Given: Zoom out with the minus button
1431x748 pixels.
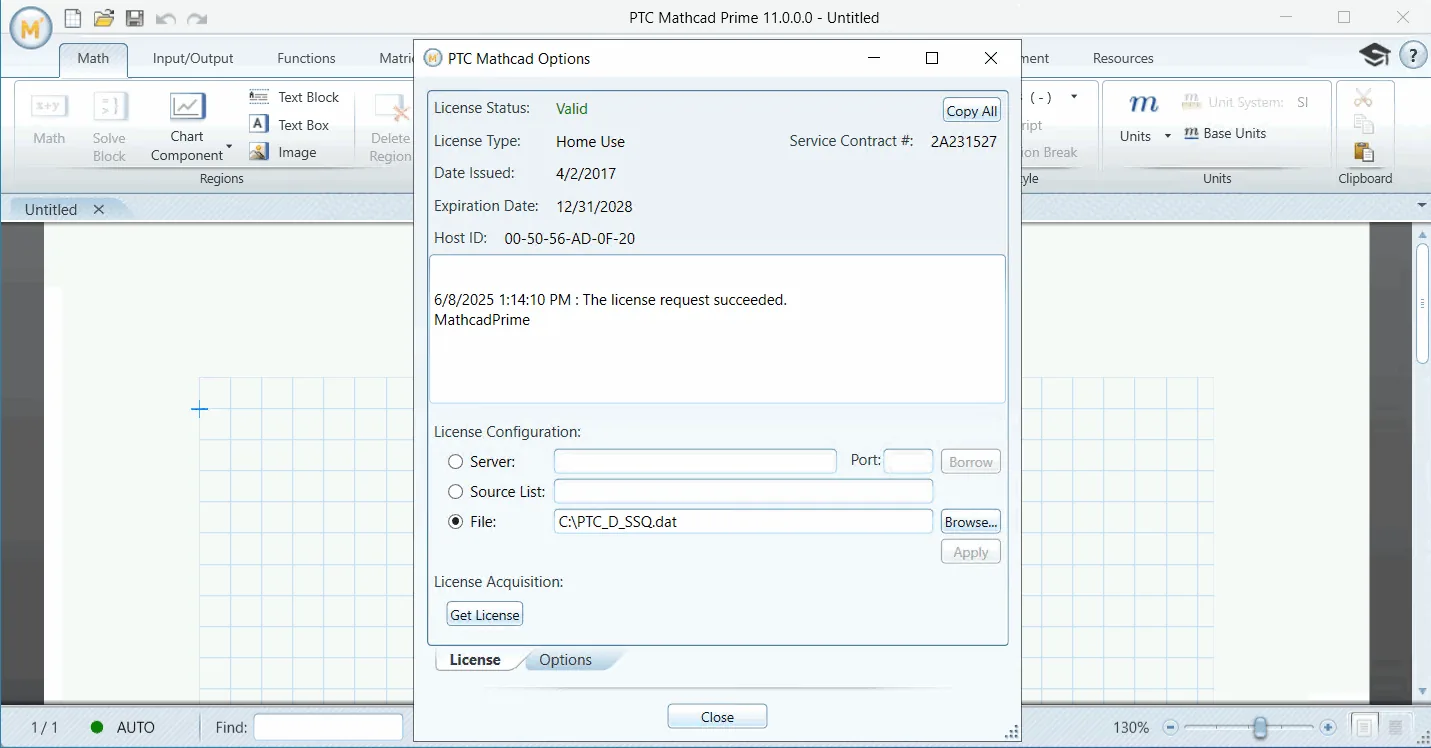Looking at the screenshot, I should 1171,727.
